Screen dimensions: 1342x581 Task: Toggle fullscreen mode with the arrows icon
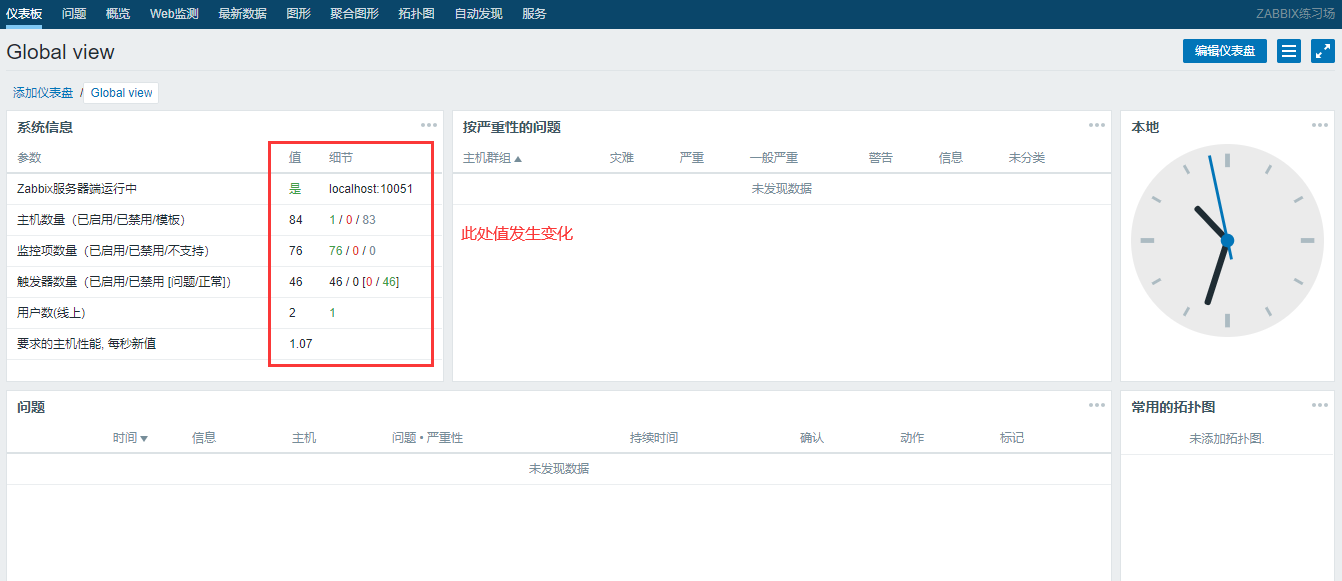[x=1322, y=51]
